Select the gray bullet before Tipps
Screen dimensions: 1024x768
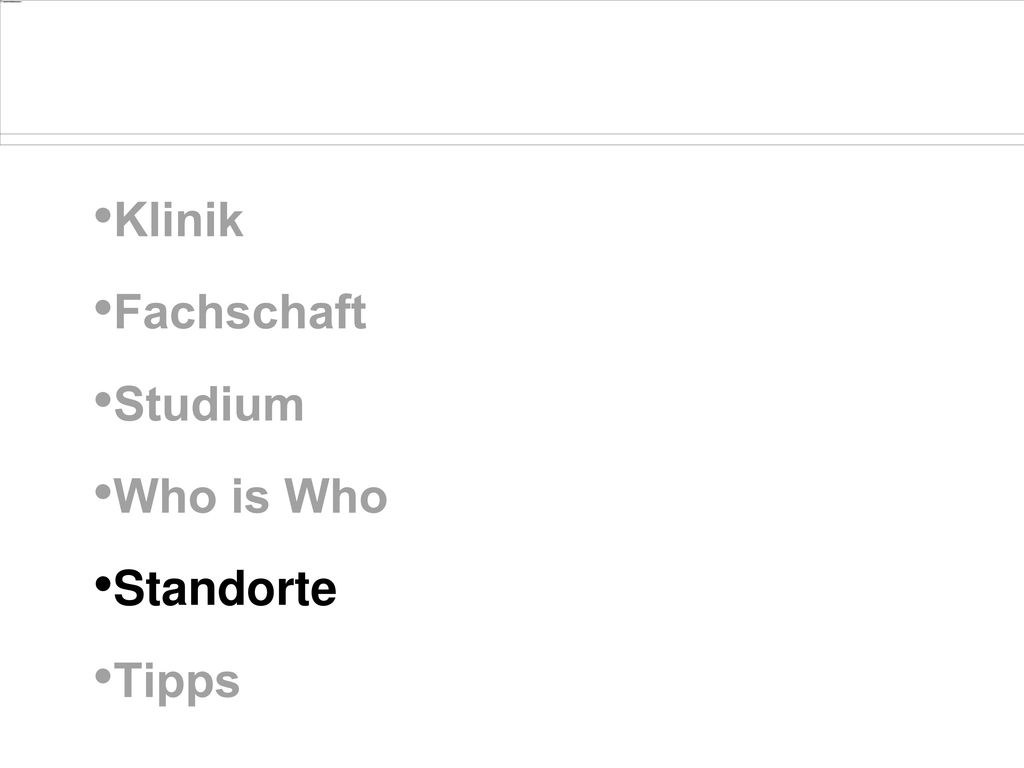pos(103,676)
